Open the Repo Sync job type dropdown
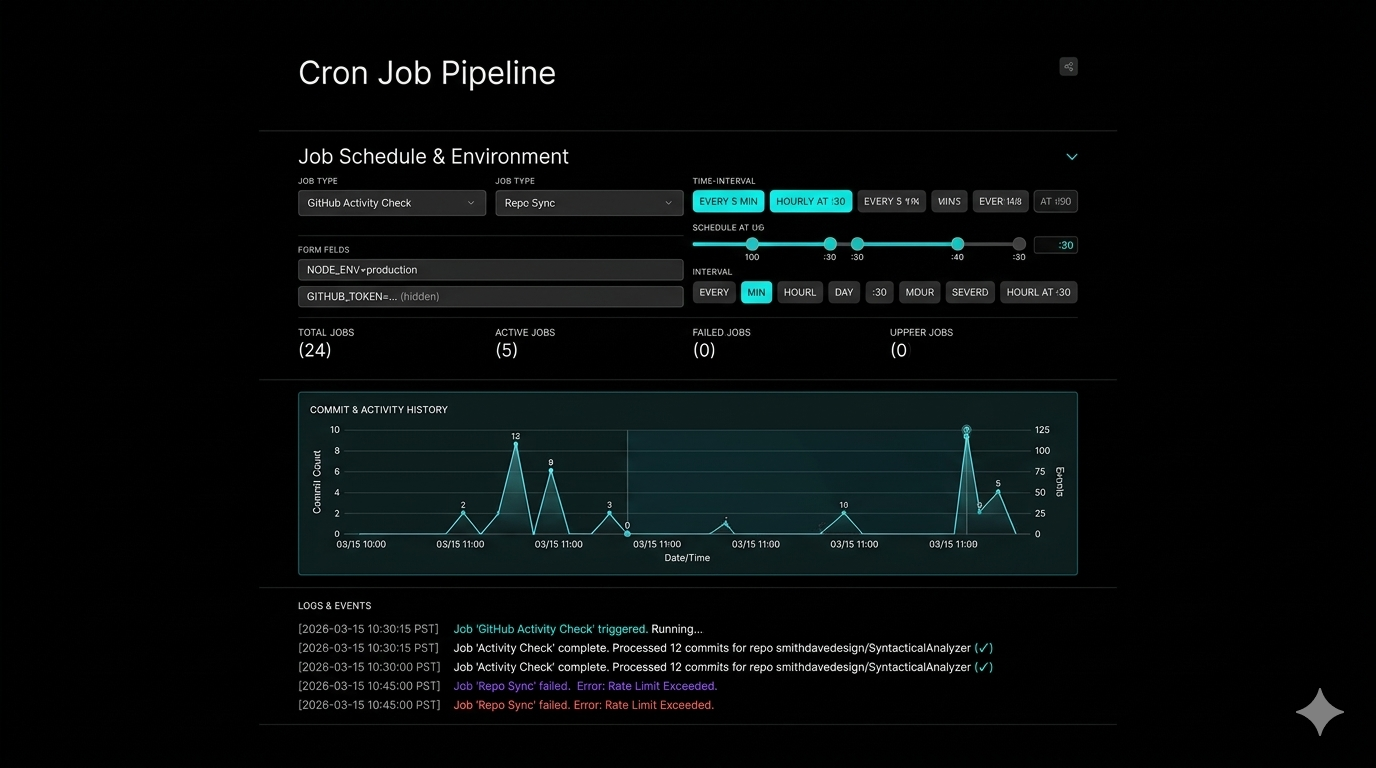Screen dimensions: 1376x768 coord(589,202)
